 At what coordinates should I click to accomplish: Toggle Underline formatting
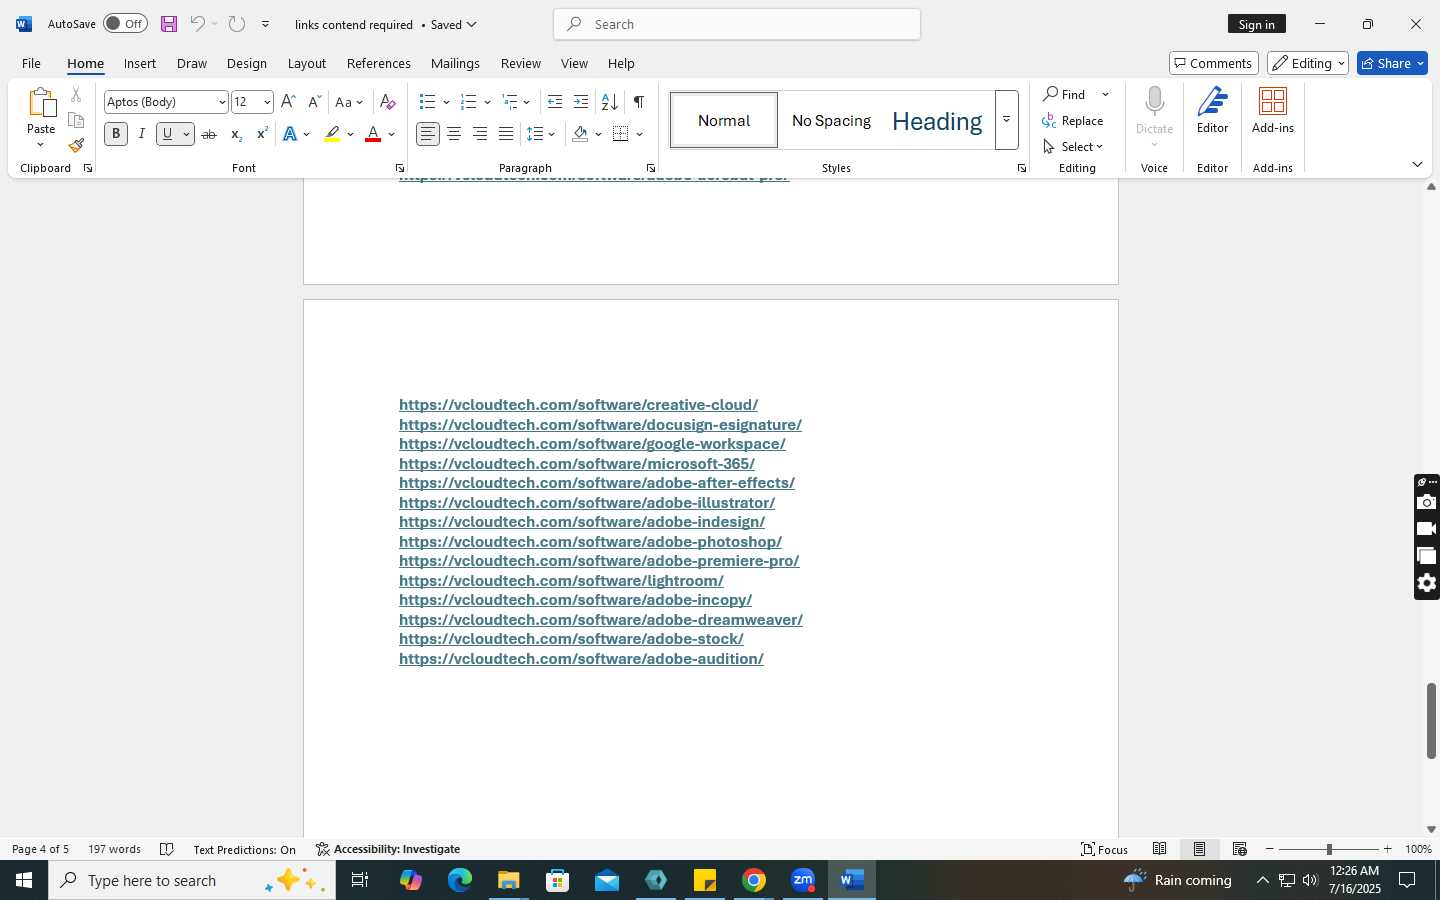click(x=168, y=134)
